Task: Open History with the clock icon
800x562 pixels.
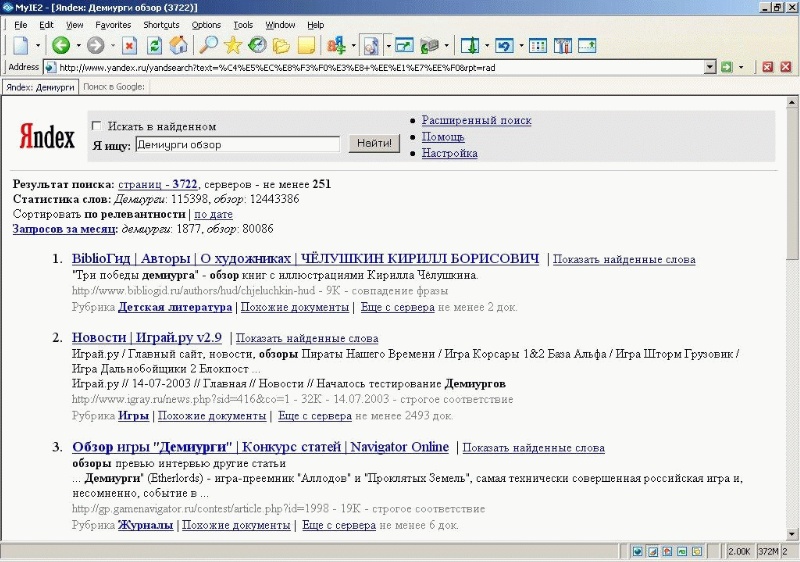Action: point(257,46)
